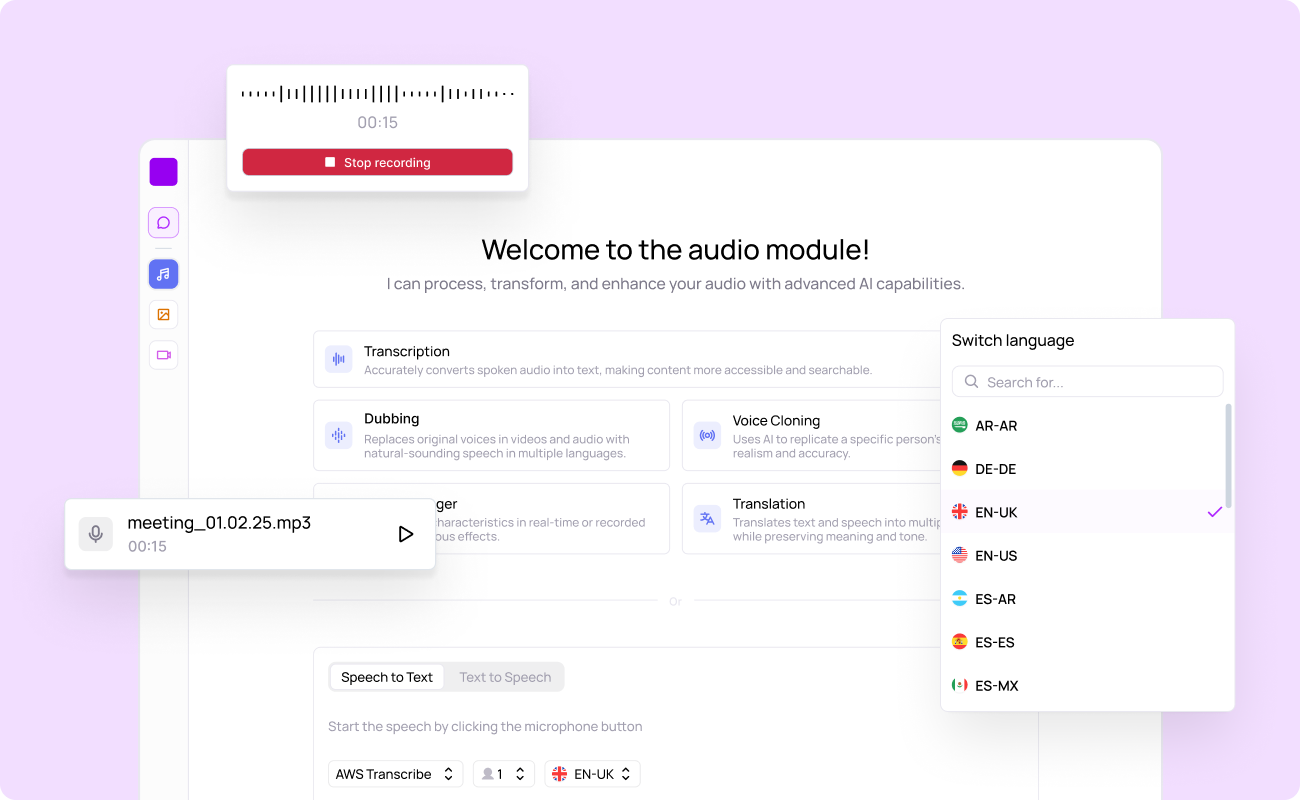This screenshot has height=800, width=1300.
Task: Select EN-US in the language list
Action: coord(1083,555)
